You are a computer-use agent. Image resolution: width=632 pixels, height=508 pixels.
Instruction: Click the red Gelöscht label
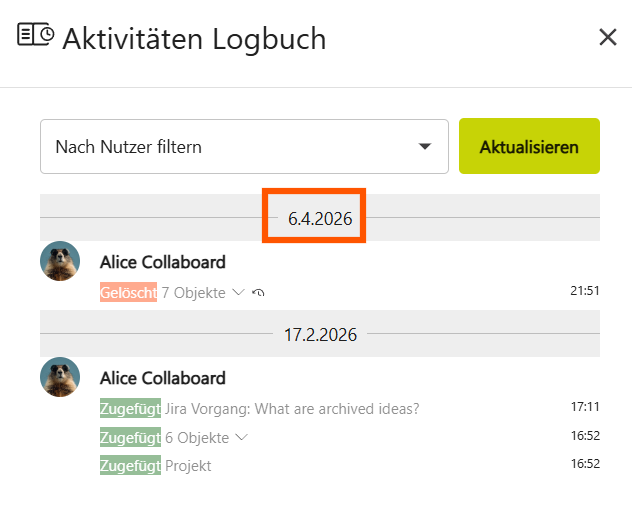click(x=129, y=293)
